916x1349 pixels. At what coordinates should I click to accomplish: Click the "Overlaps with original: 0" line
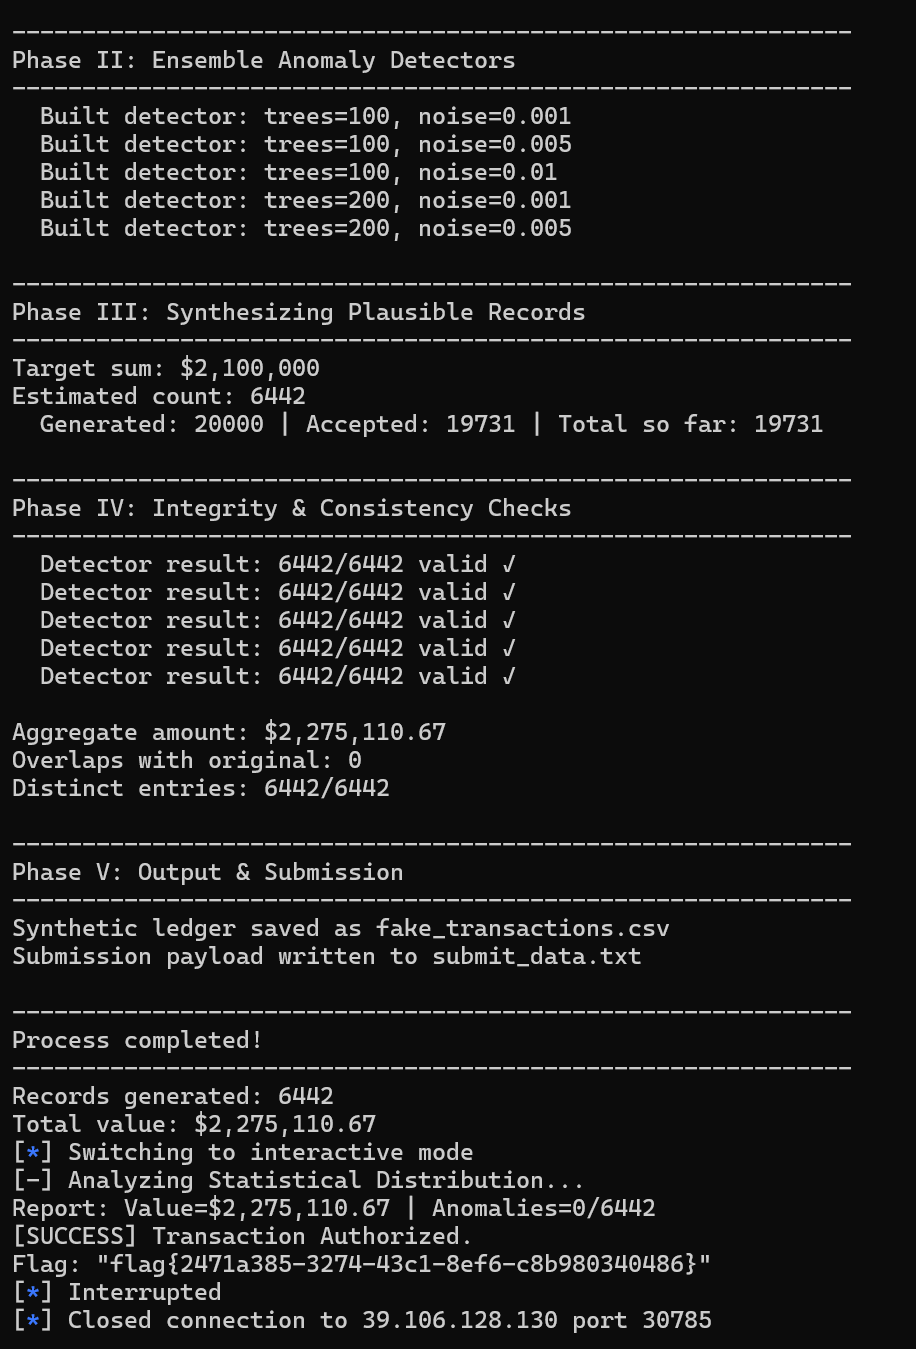point(186,760)
